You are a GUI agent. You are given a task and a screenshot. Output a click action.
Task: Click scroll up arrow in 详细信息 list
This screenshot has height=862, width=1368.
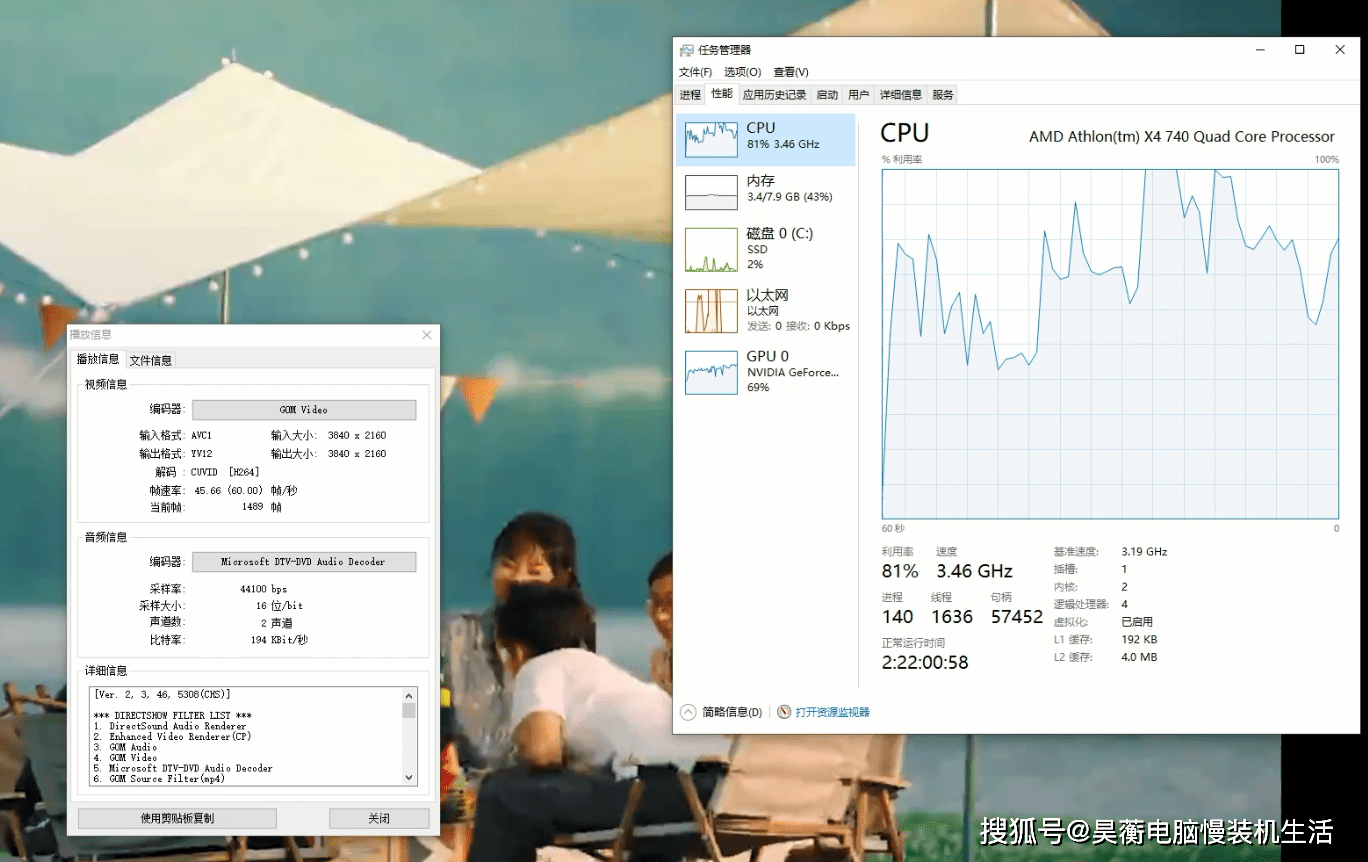pos(408,696)
